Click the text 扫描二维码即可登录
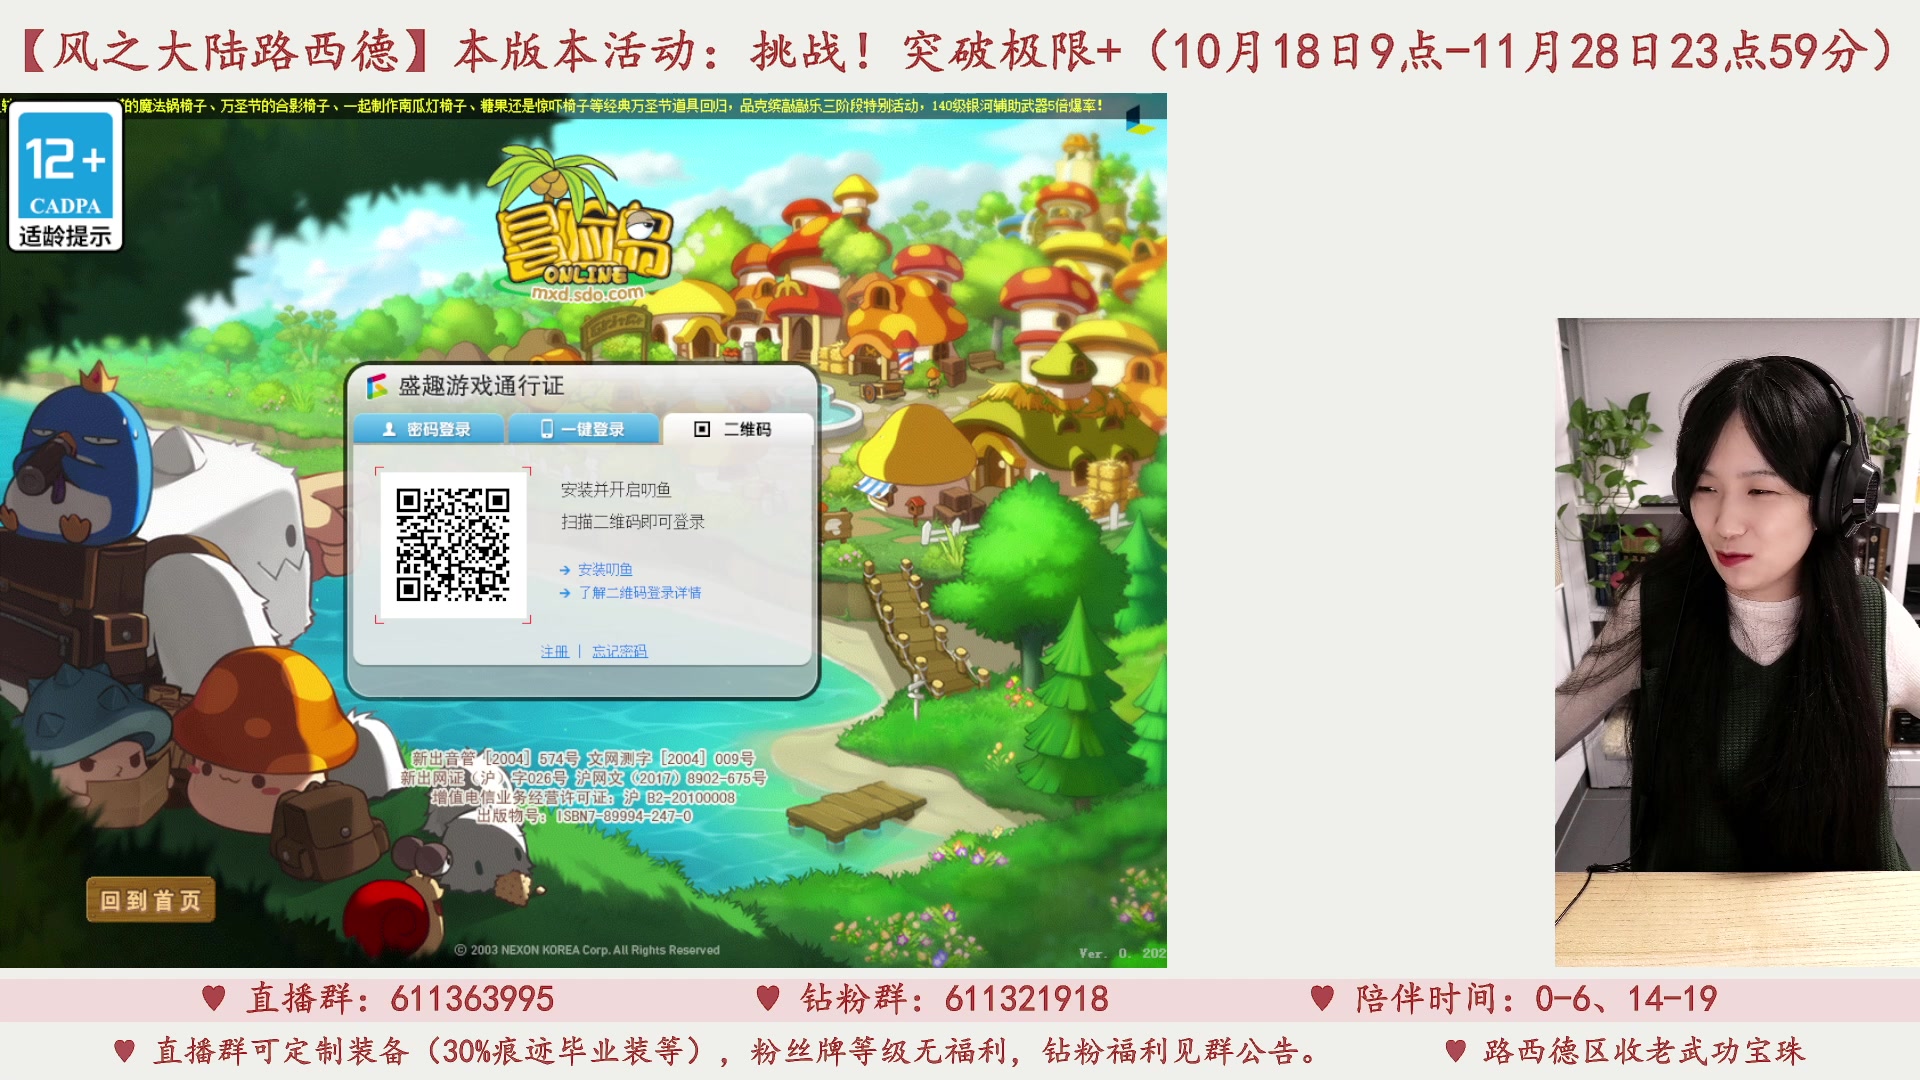The image size is (1920, 1080). click(632, 521)
